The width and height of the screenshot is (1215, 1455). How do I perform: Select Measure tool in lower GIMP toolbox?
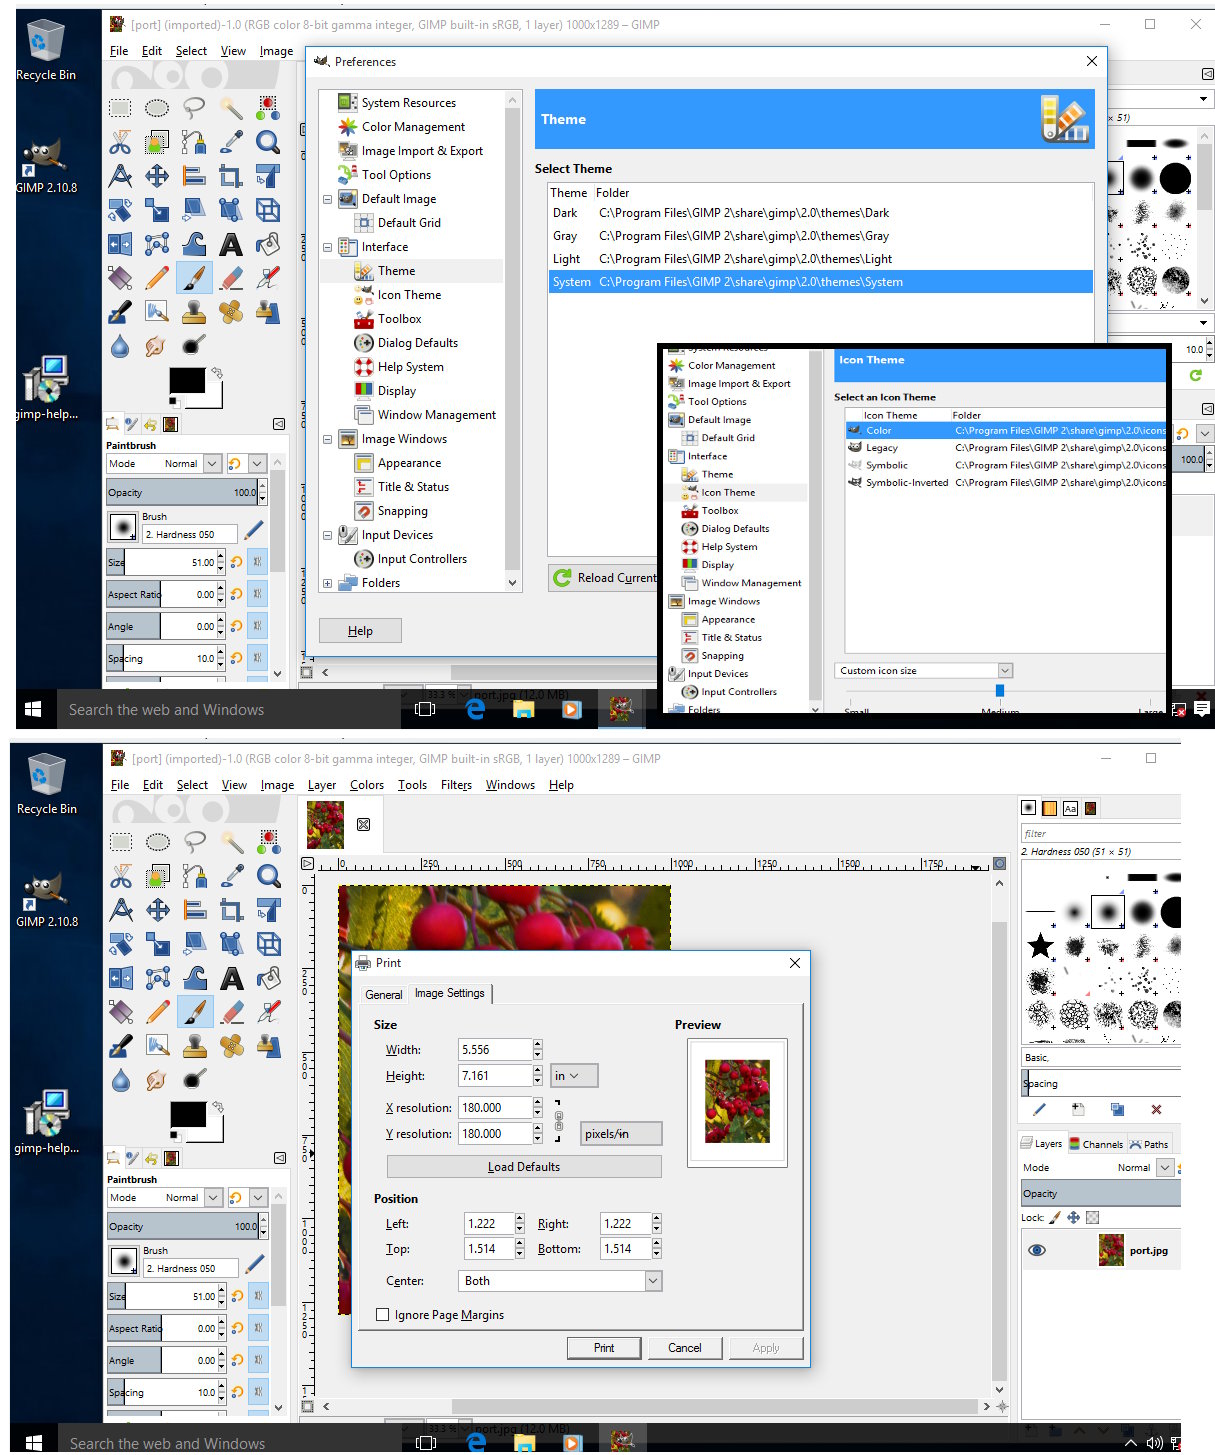(x=121, y=910)
